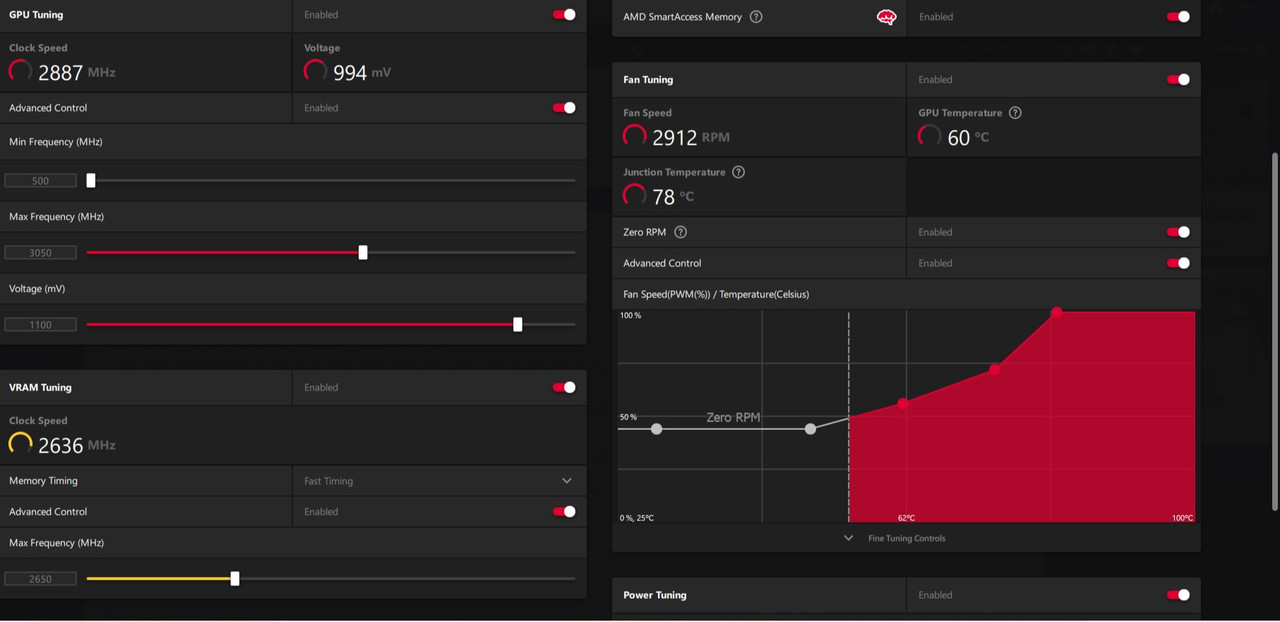Click the Fast Timing value text
The width and height of the screenshot is (1280, 622).
tap(329, 481)
